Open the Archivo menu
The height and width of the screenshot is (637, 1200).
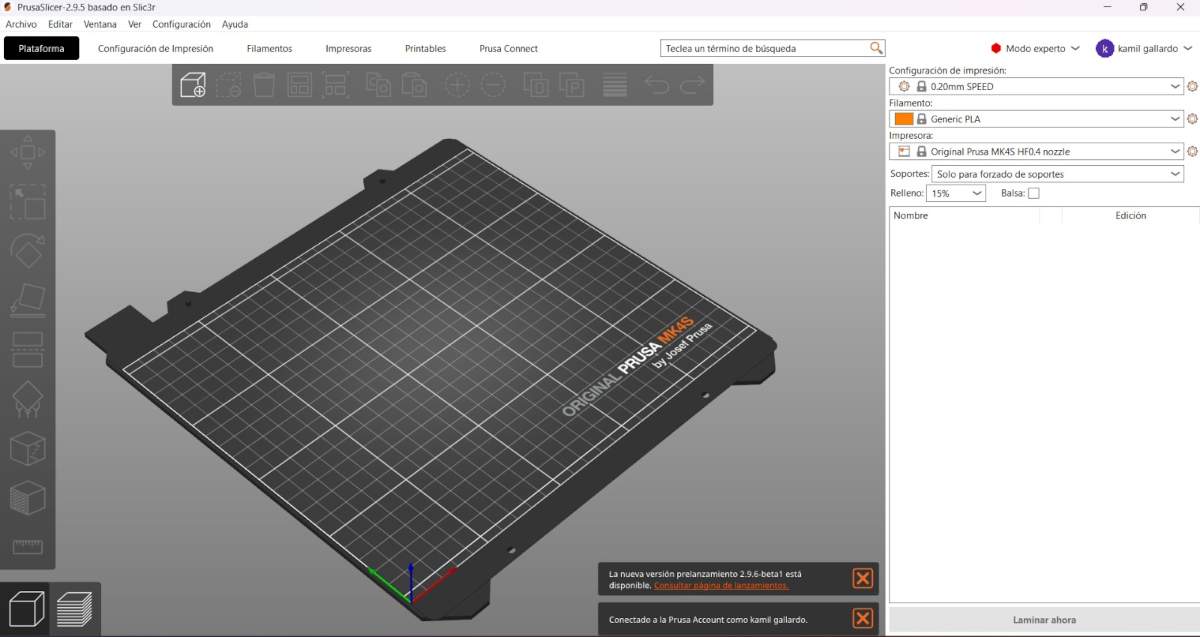tap(21, 24)
